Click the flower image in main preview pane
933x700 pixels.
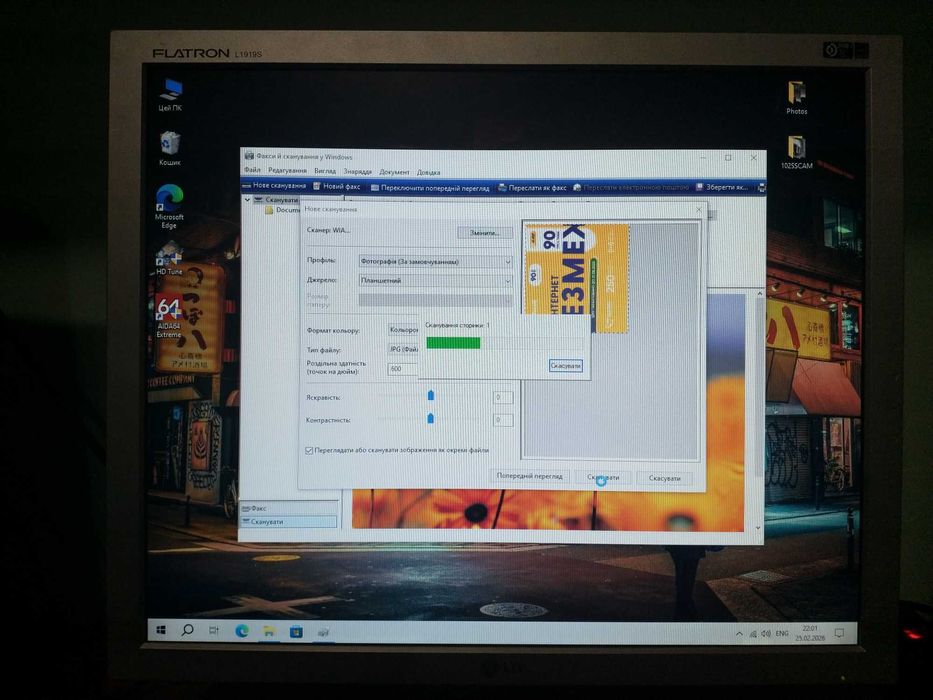547,509
